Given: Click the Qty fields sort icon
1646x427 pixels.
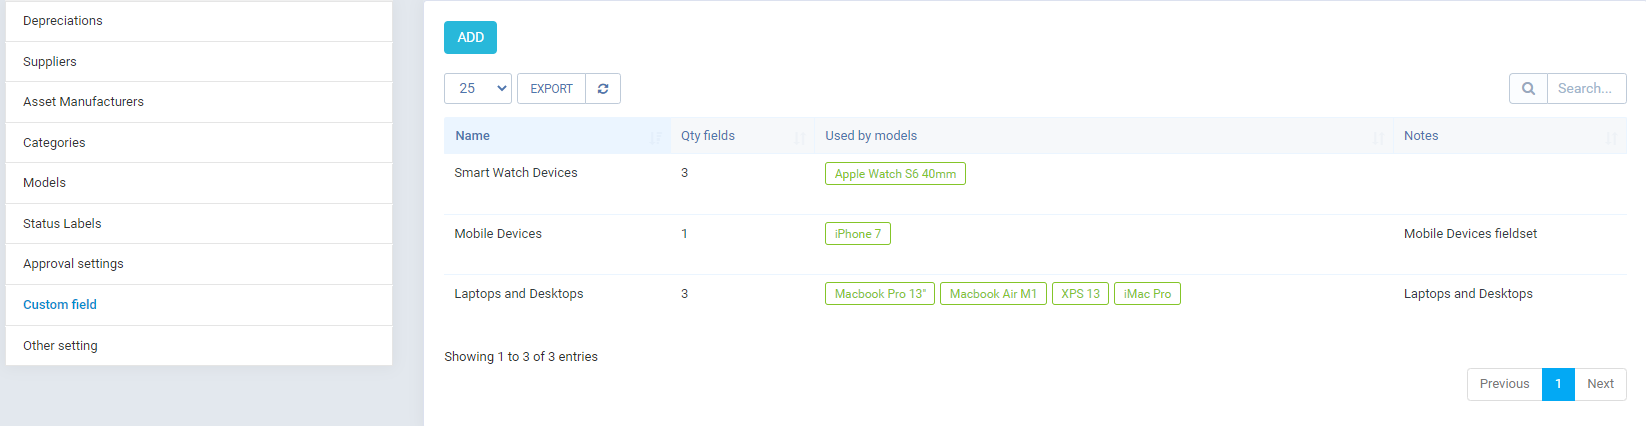Looking at the screenshot, I should [800, 137].
